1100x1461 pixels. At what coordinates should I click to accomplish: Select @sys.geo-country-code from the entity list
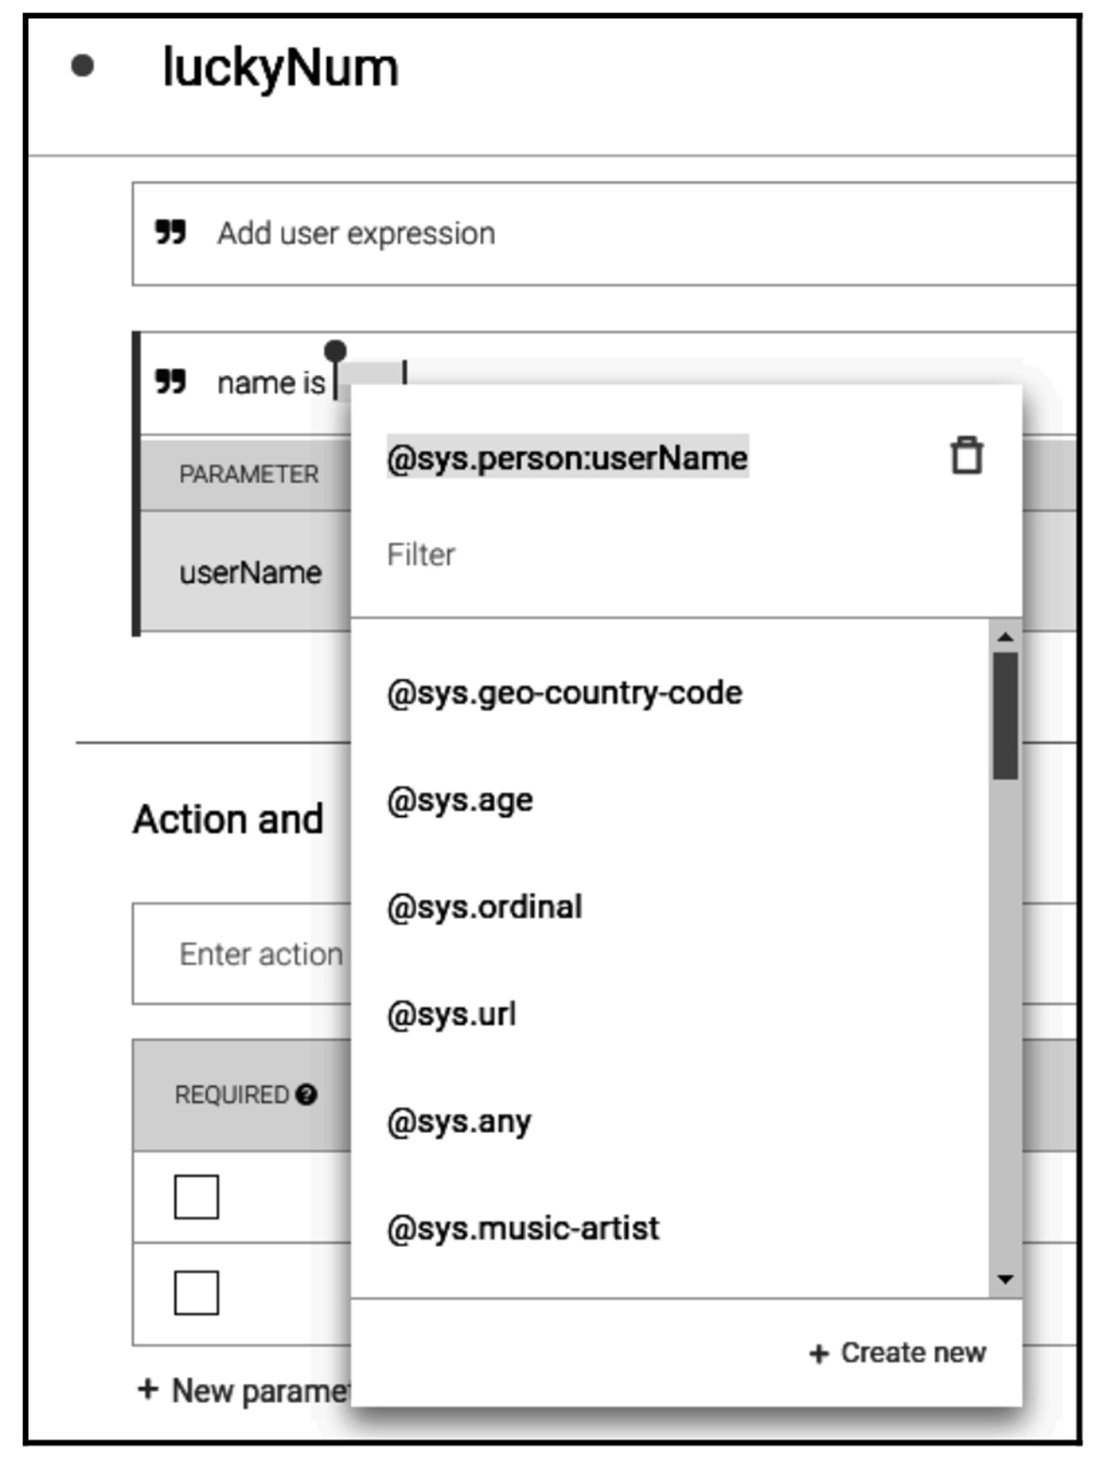pos(564,692)
